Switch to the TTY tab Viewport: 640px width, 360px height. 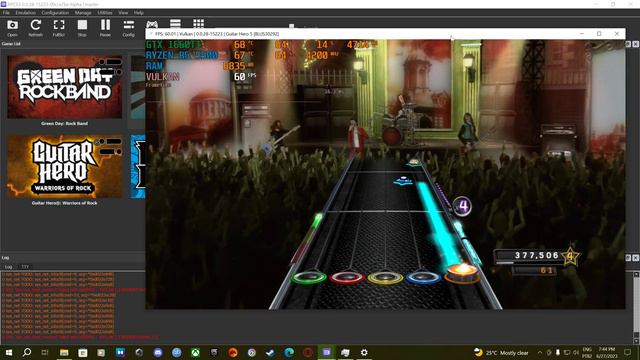tap(25, 267)
